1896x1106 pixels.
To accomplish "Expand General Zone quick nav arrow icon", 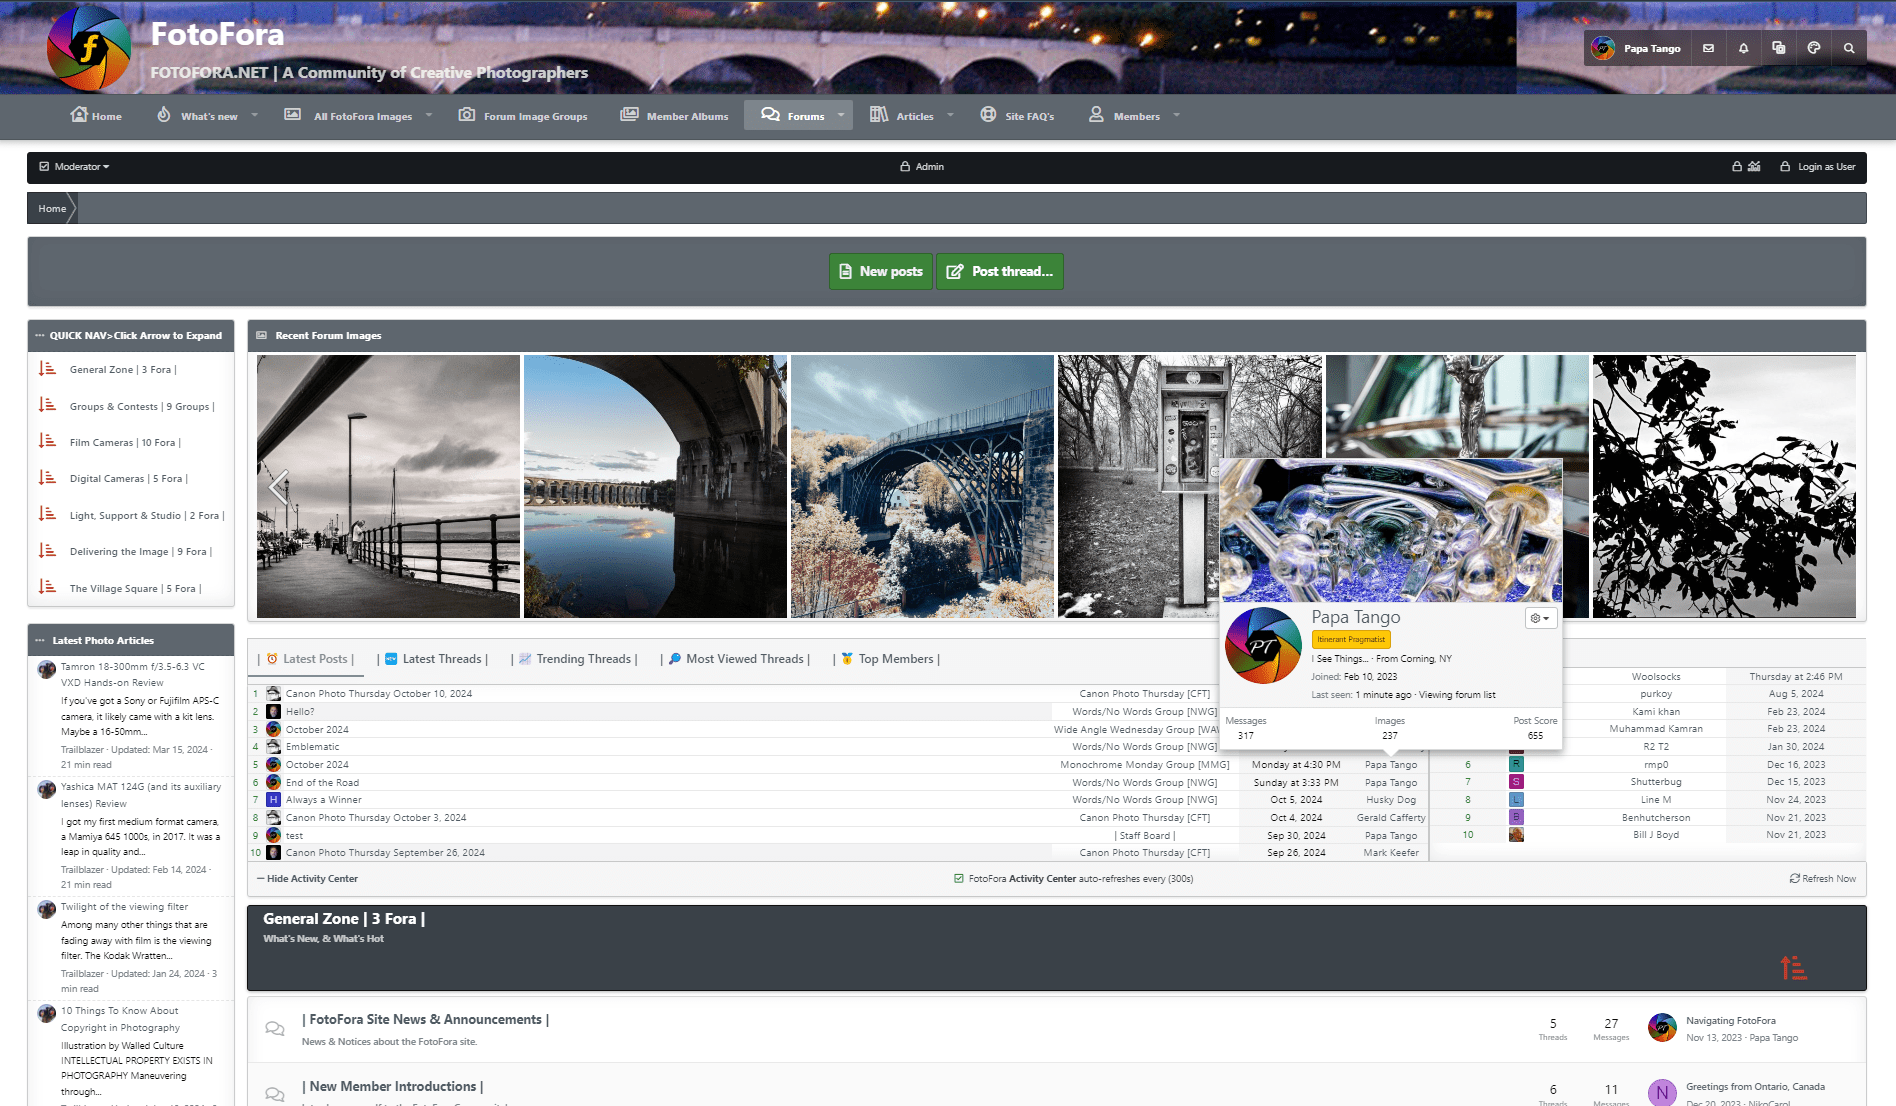I will click(x=47, y=369).
